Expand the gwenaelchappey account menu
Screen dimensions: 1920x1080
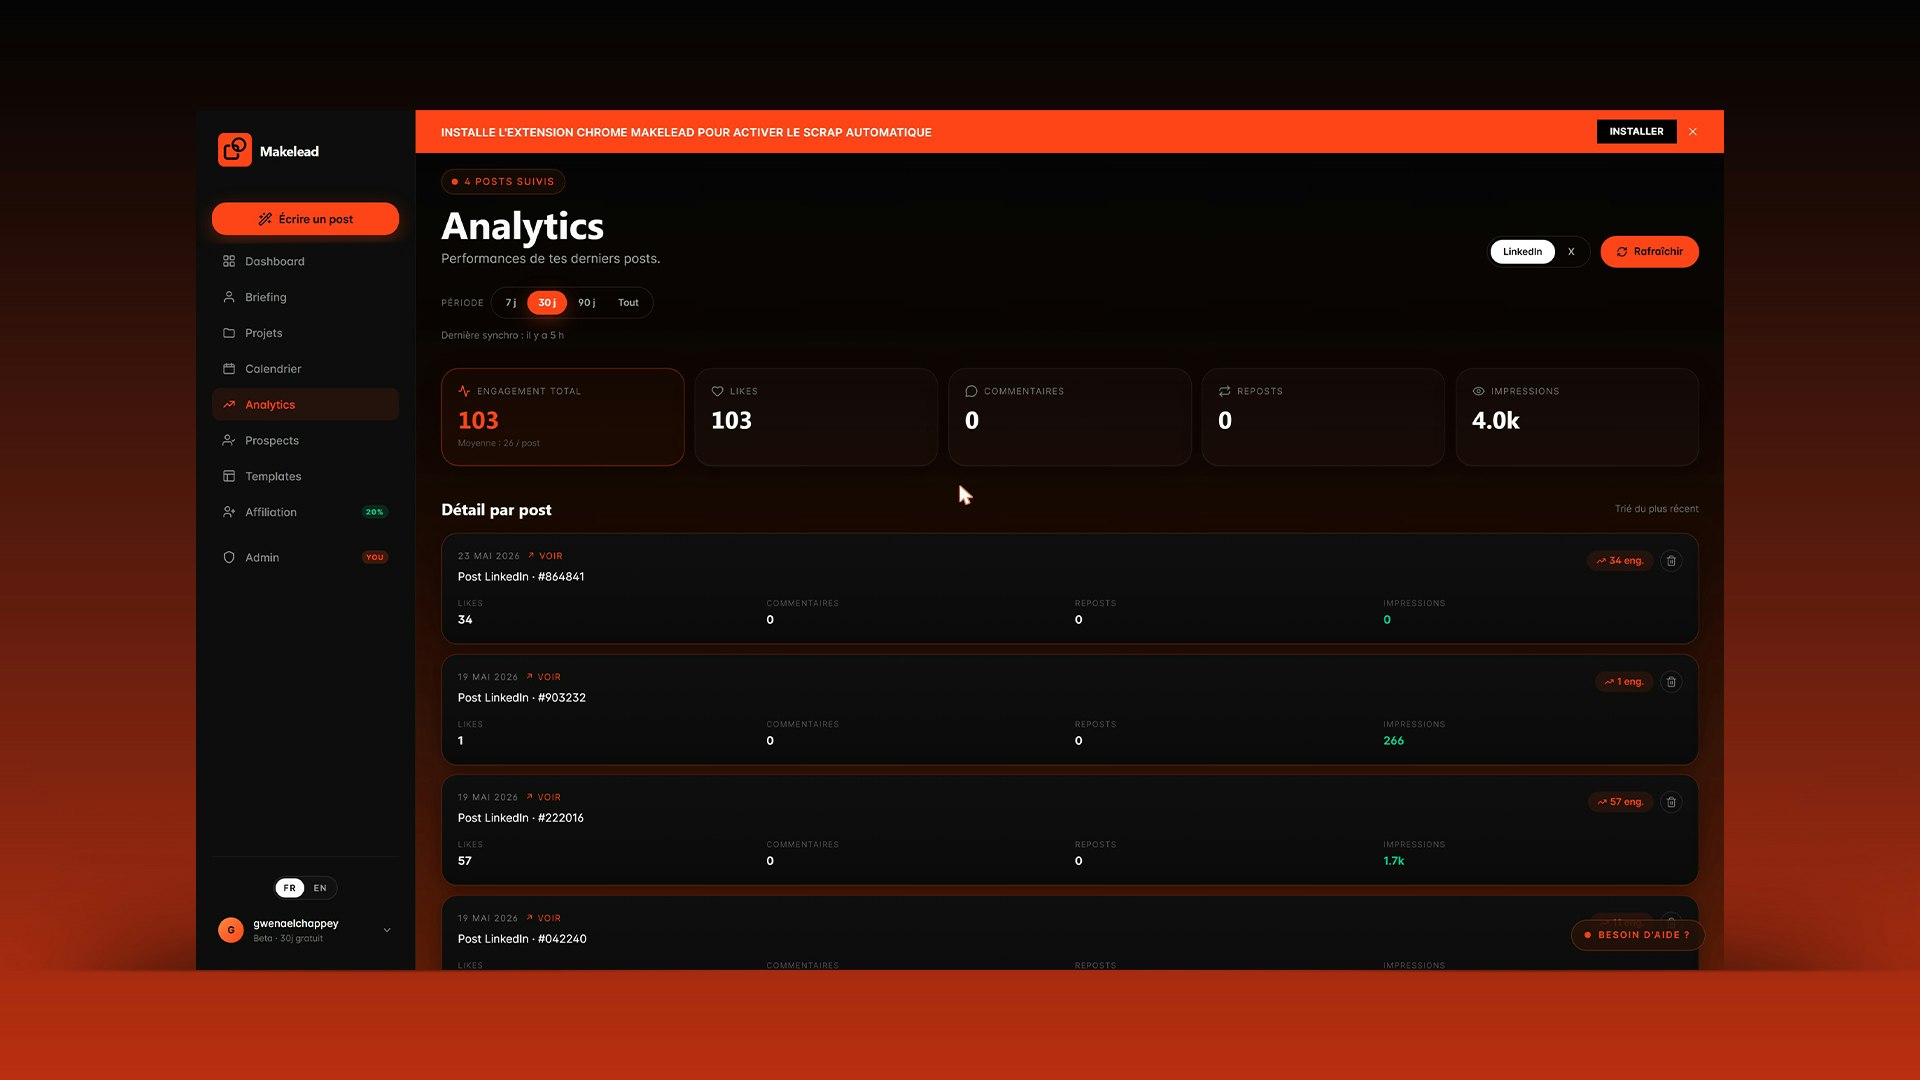[x=387, y=930]
